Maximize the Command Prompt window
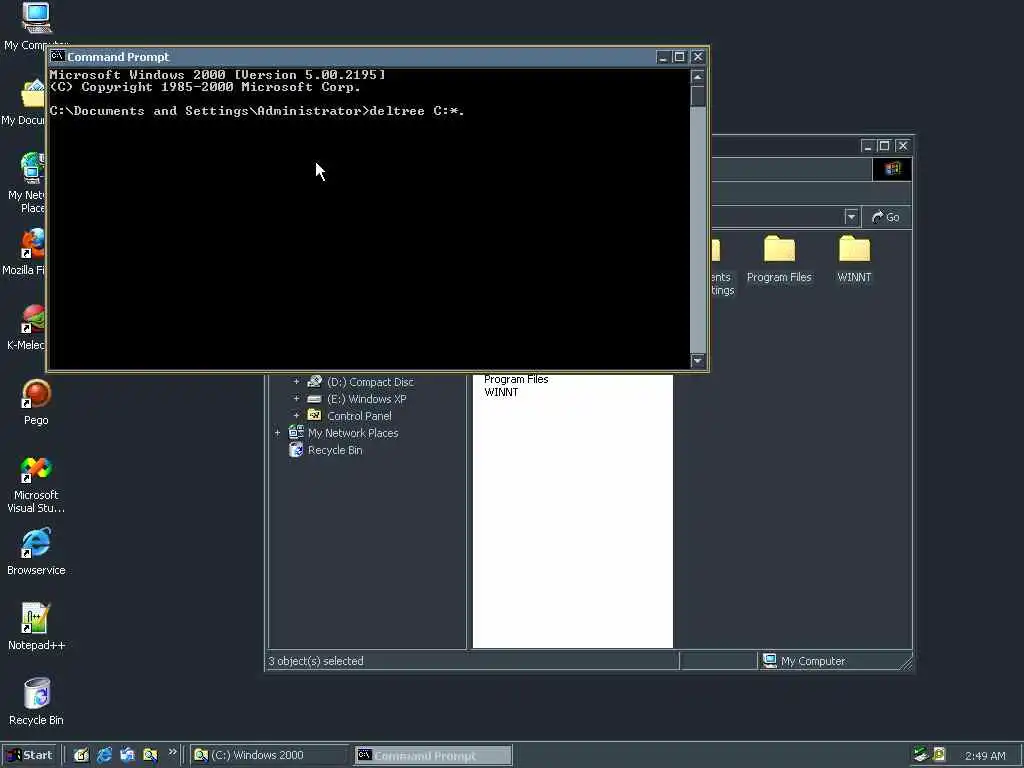Screen dimensions: 1024x768 [679, 57]
